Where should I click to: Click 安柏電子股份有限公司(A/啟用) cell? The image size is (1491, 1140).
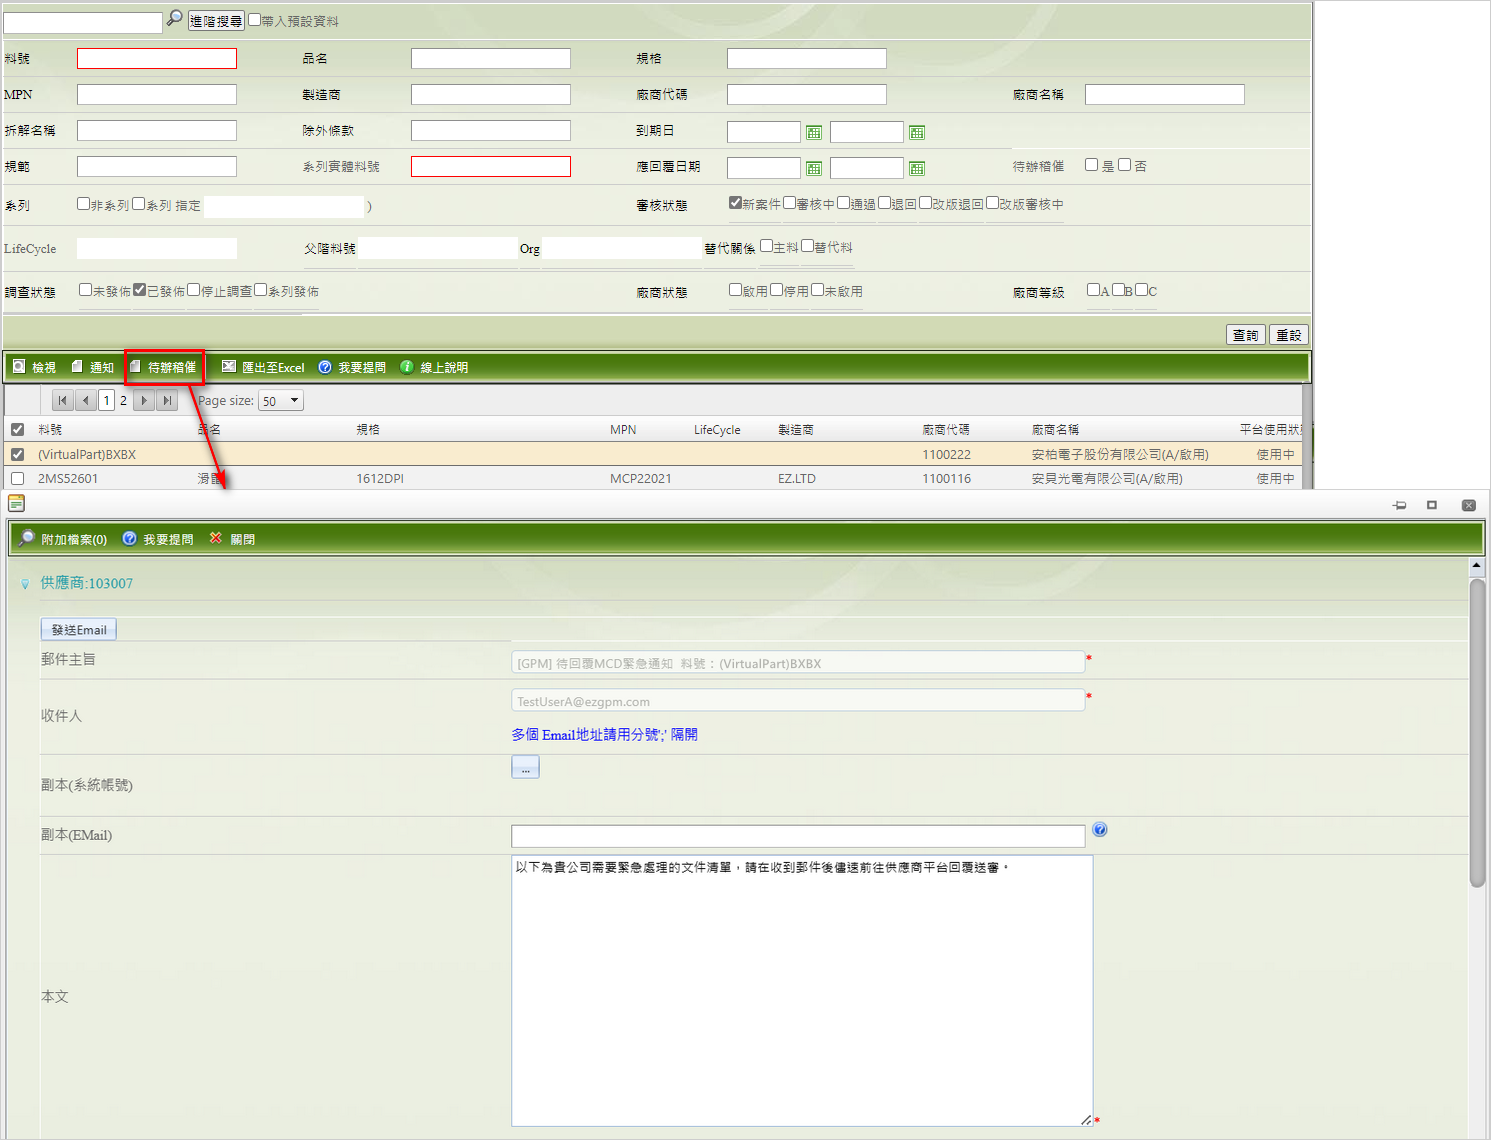tap(1120, 455)
